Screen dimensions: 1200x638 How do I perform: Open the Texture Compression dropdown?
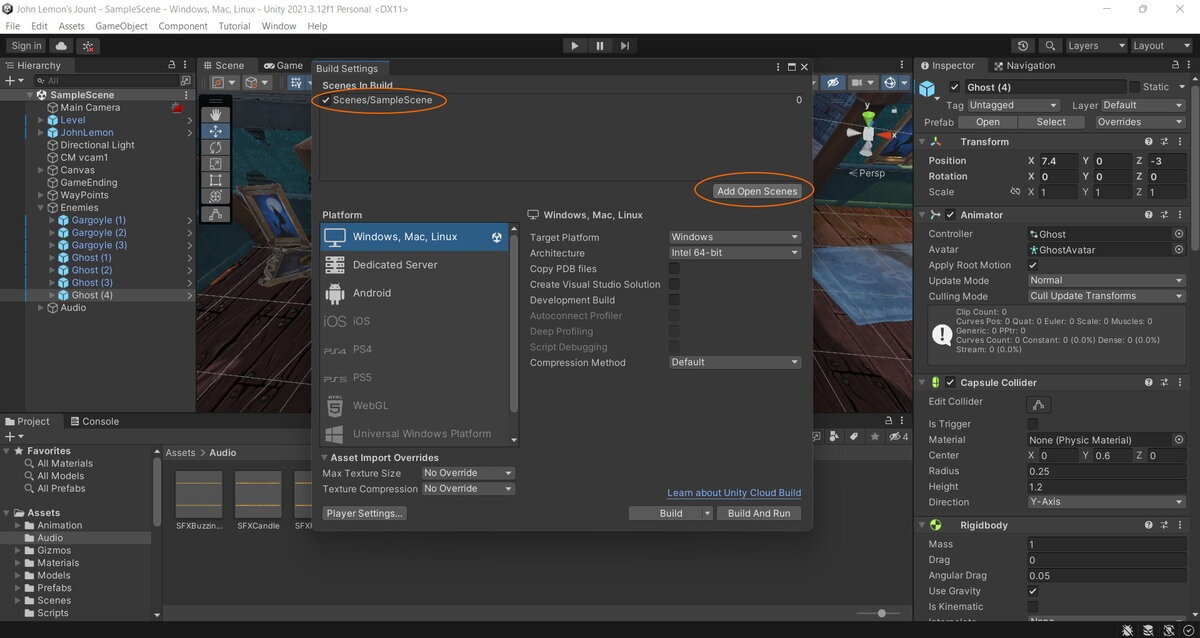pos(468,489)
